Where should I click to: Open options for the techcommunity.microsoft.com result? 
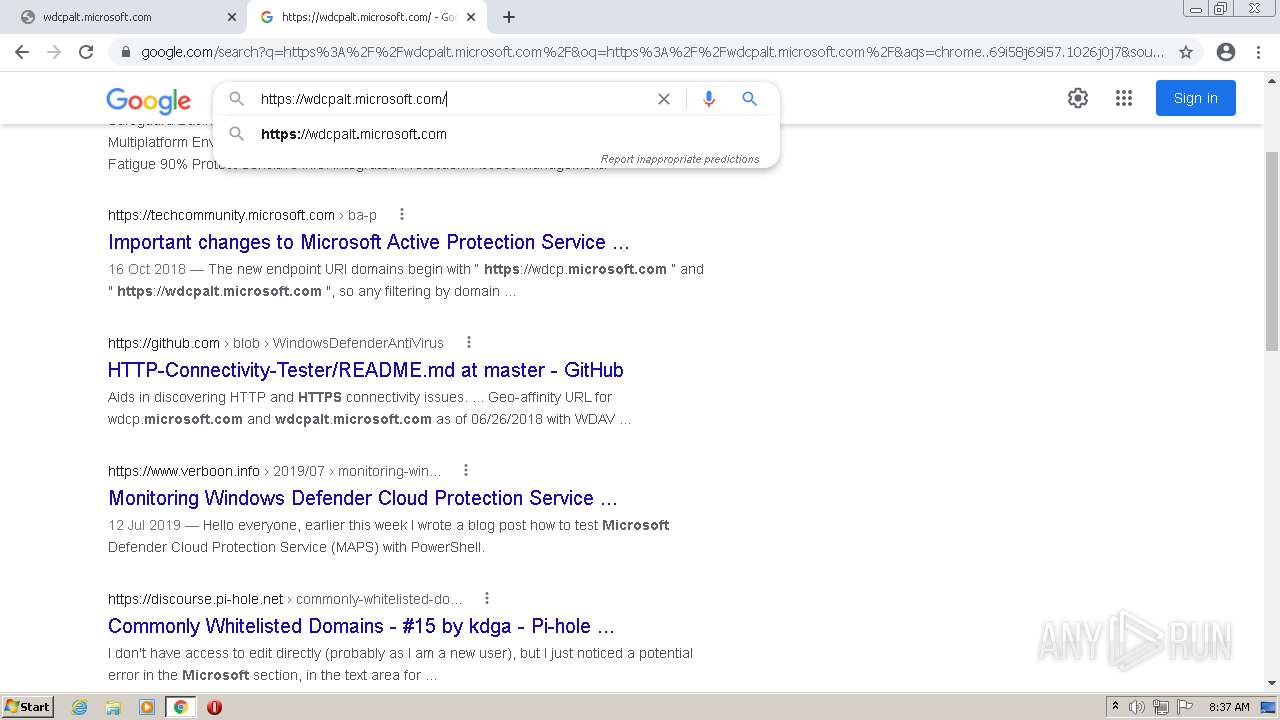402,214
